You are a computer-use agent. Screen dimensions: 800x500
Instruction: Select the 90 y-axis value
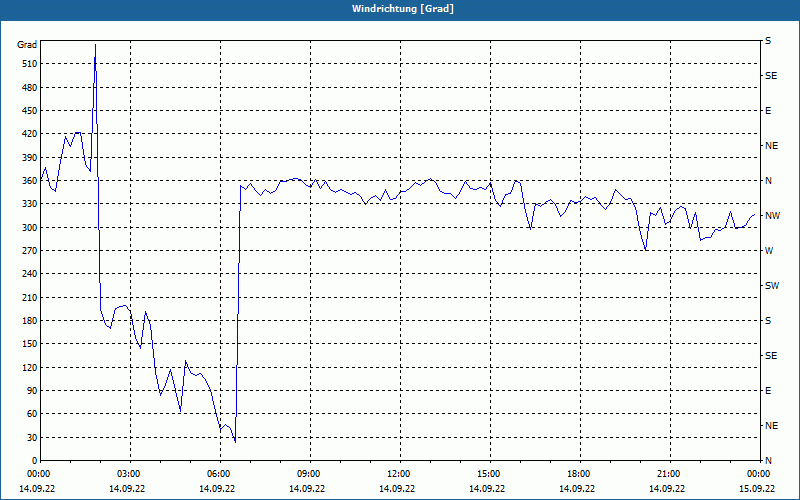point(32,391)
